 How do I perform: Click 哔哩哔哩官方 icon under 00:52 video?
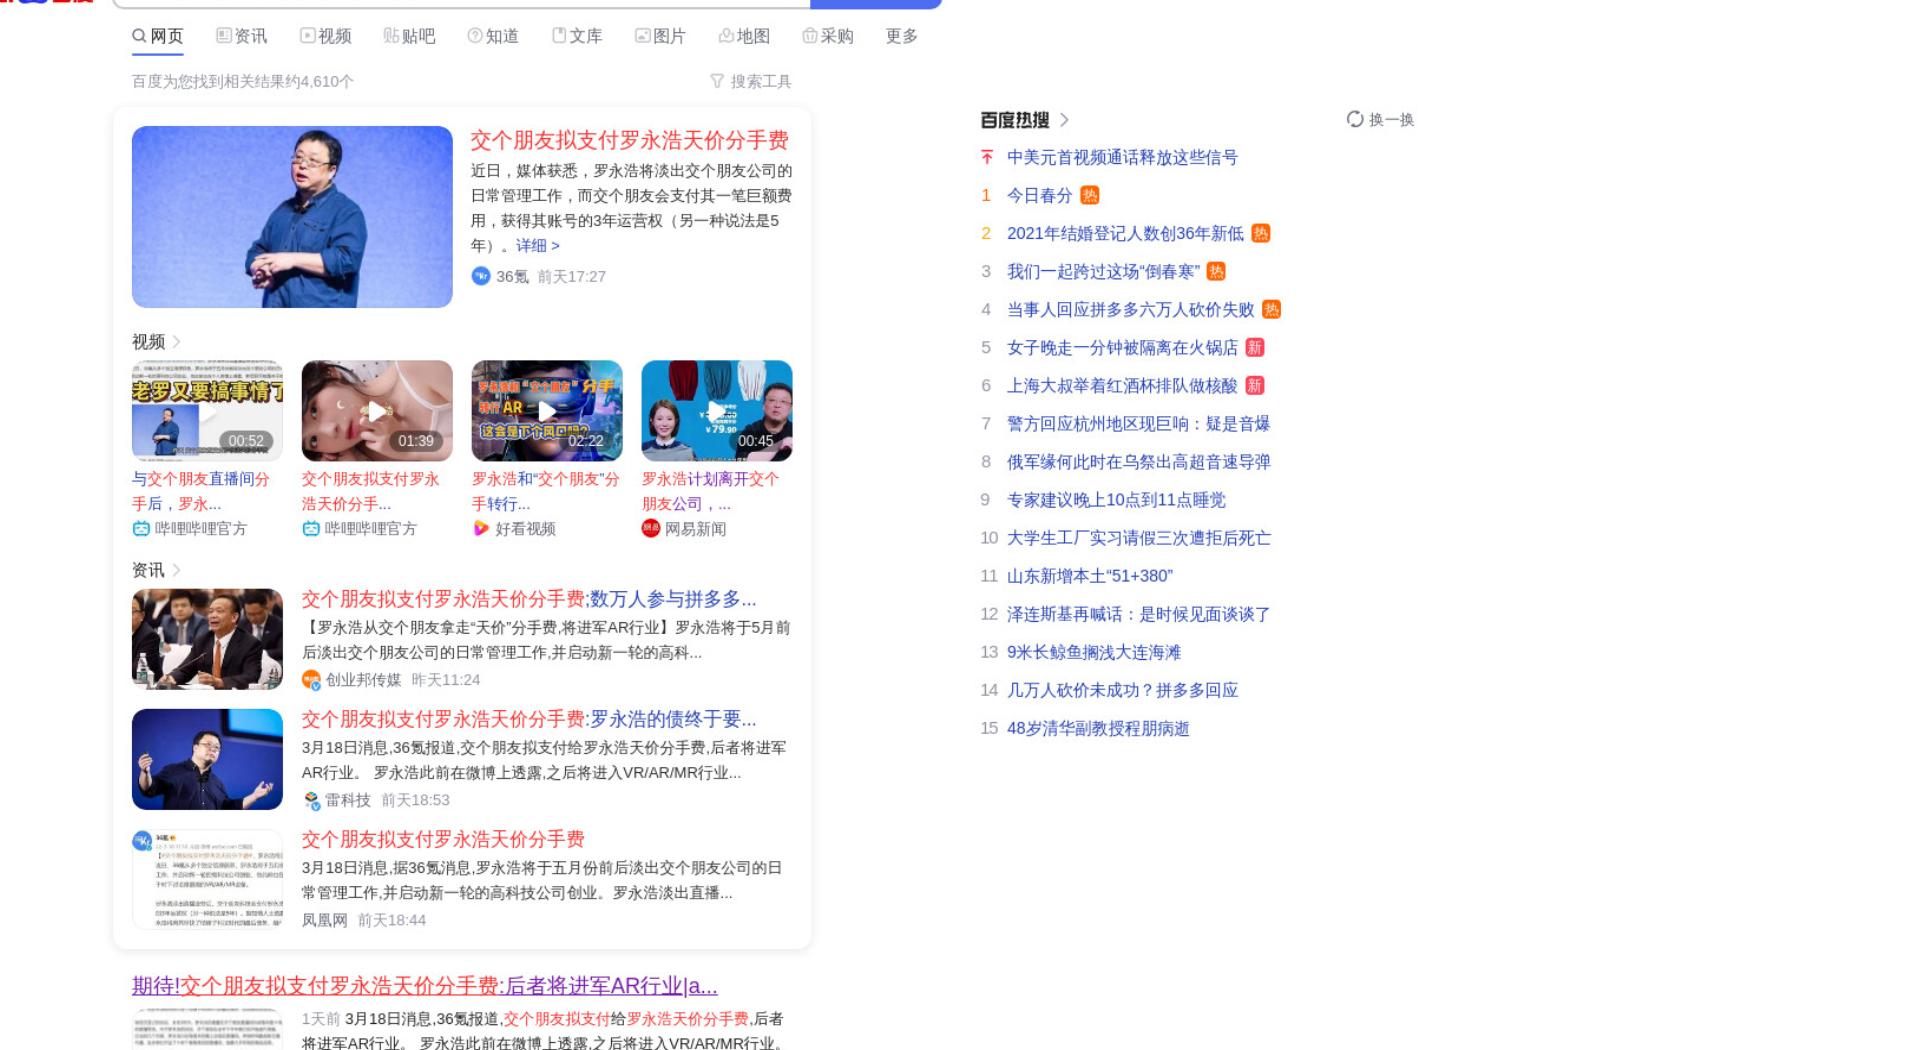tap(141, 528)
